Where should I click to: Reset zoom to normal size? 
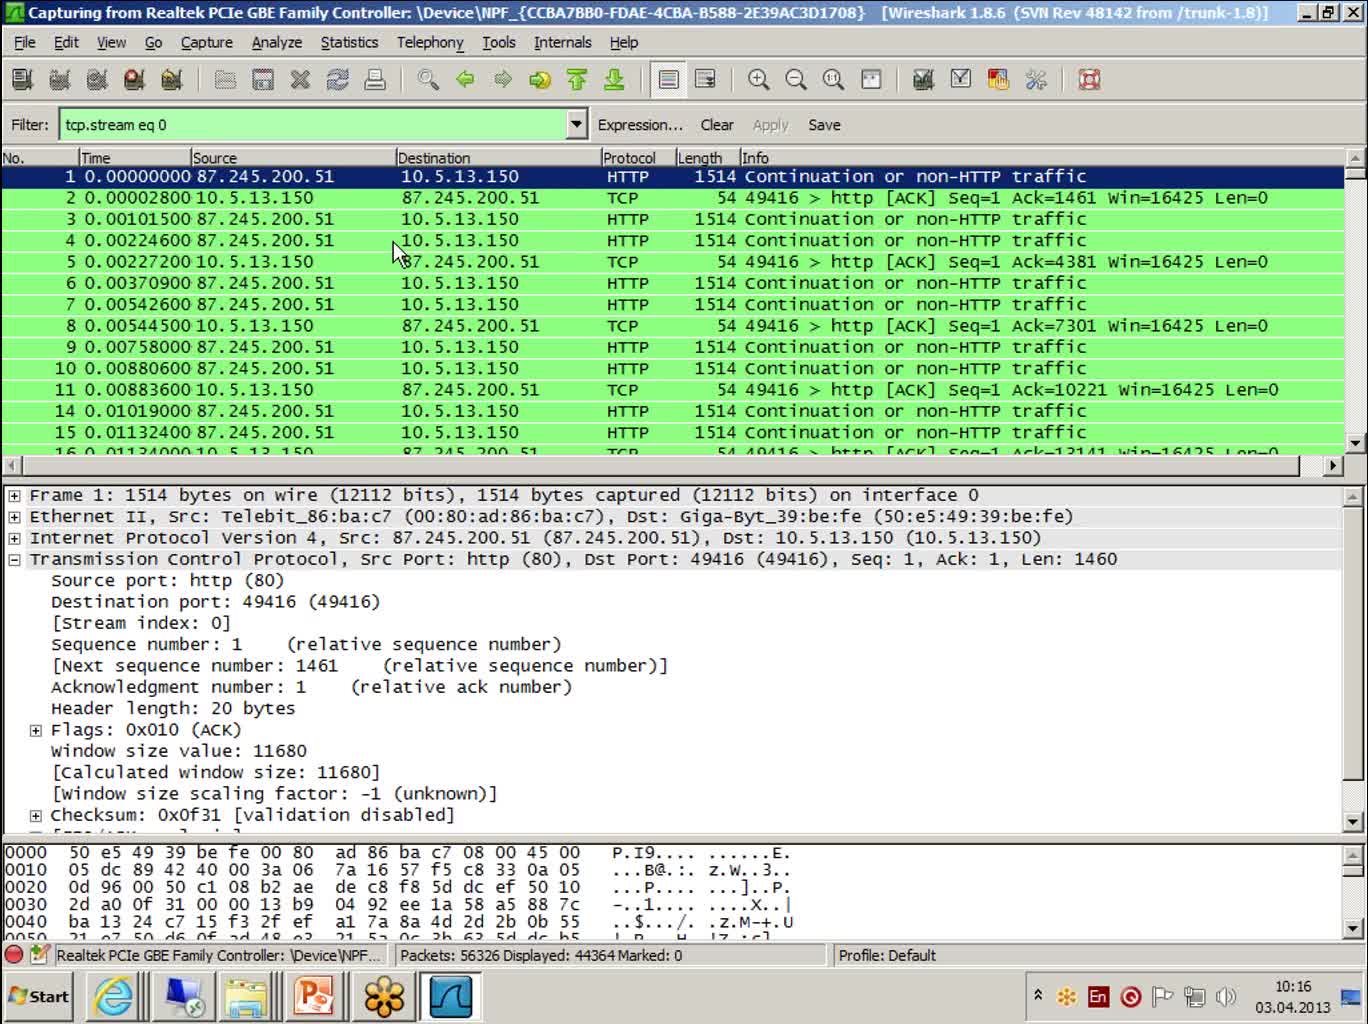833,80
